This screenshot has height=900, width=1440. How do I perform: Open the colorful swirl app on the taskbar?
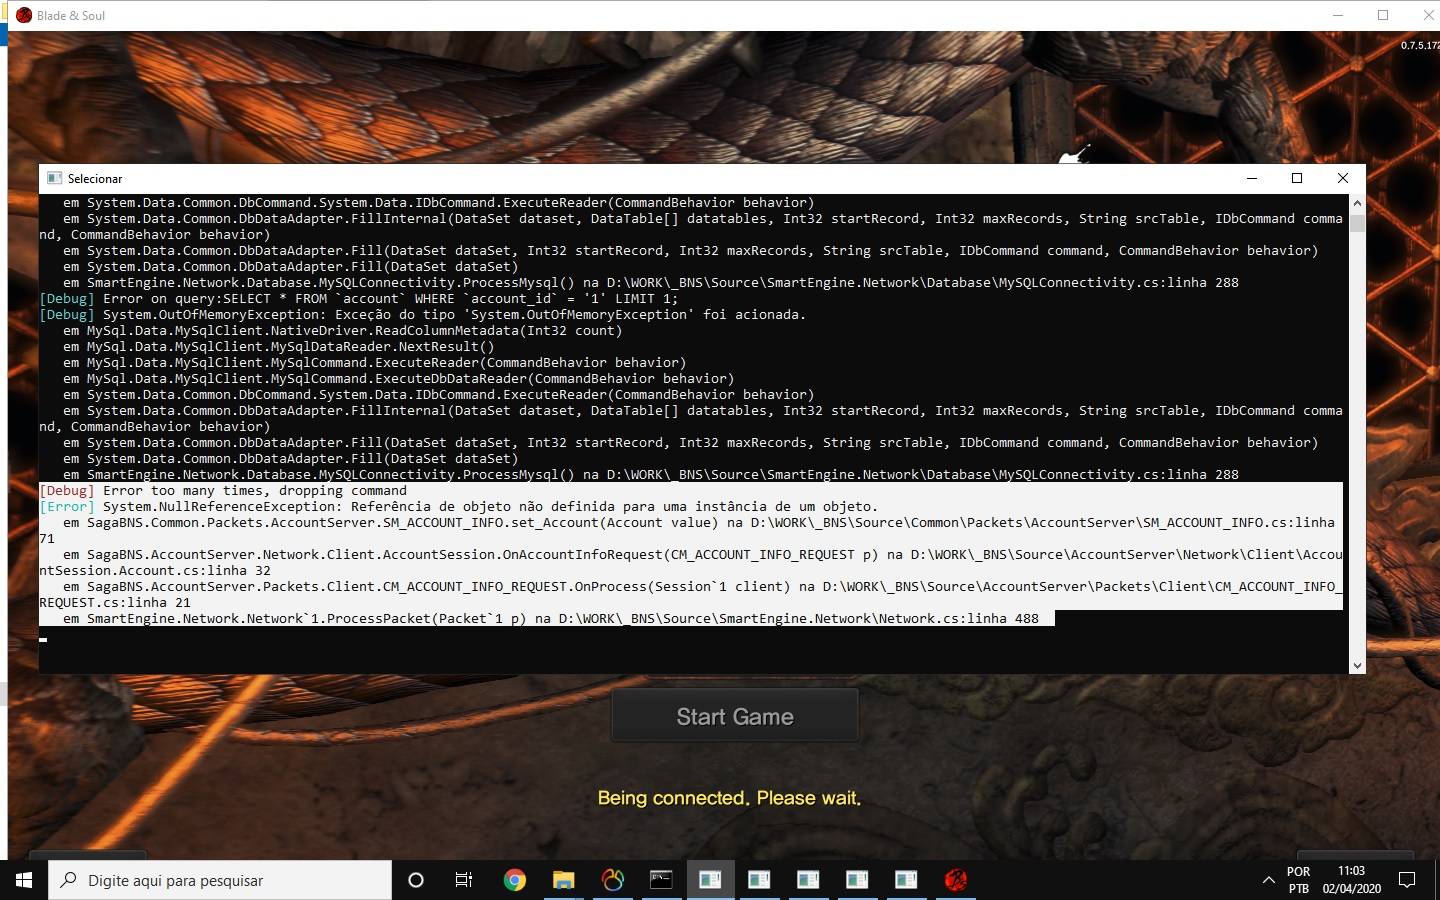coord(613,880)
